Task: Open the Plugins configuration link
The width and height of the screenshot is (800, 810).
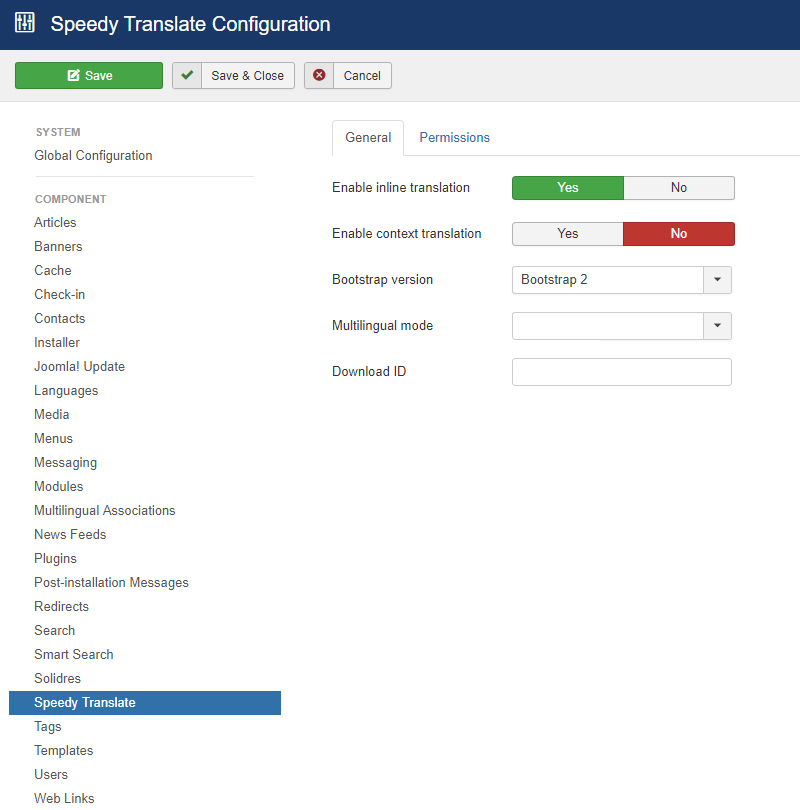Action: (55, 558)
